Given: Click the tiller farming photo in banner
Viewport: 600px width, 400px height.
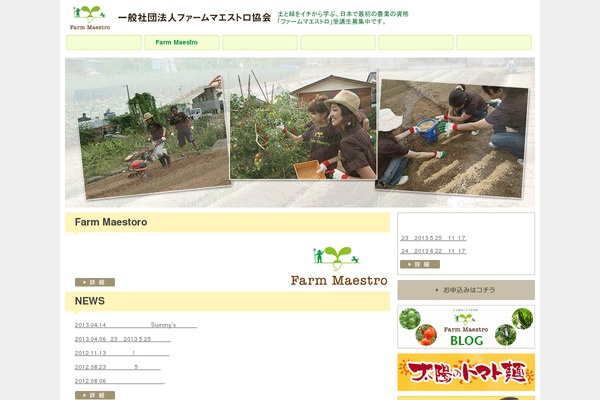Looking at the screenshot, I should 151,138.
